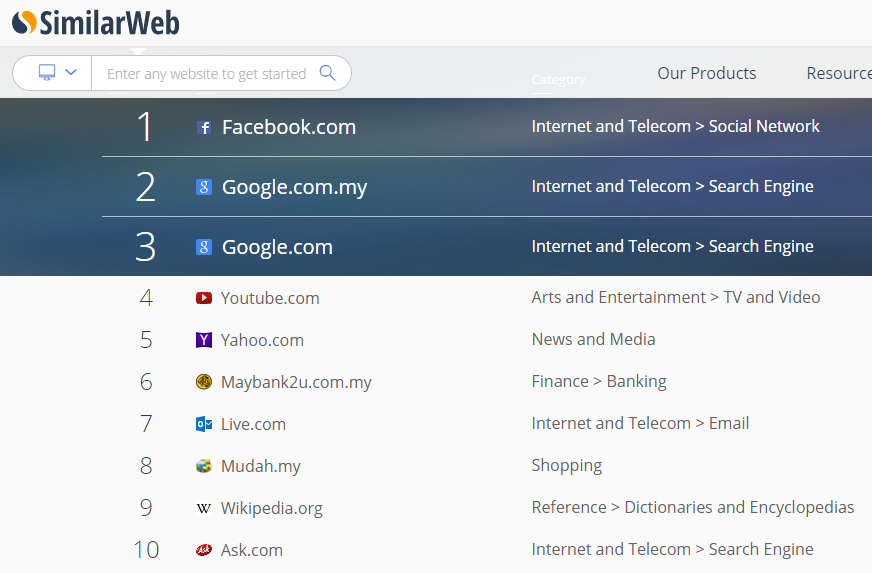872x573 pixels.
Task: Open the Live.com site link
Action: (253, 424)
